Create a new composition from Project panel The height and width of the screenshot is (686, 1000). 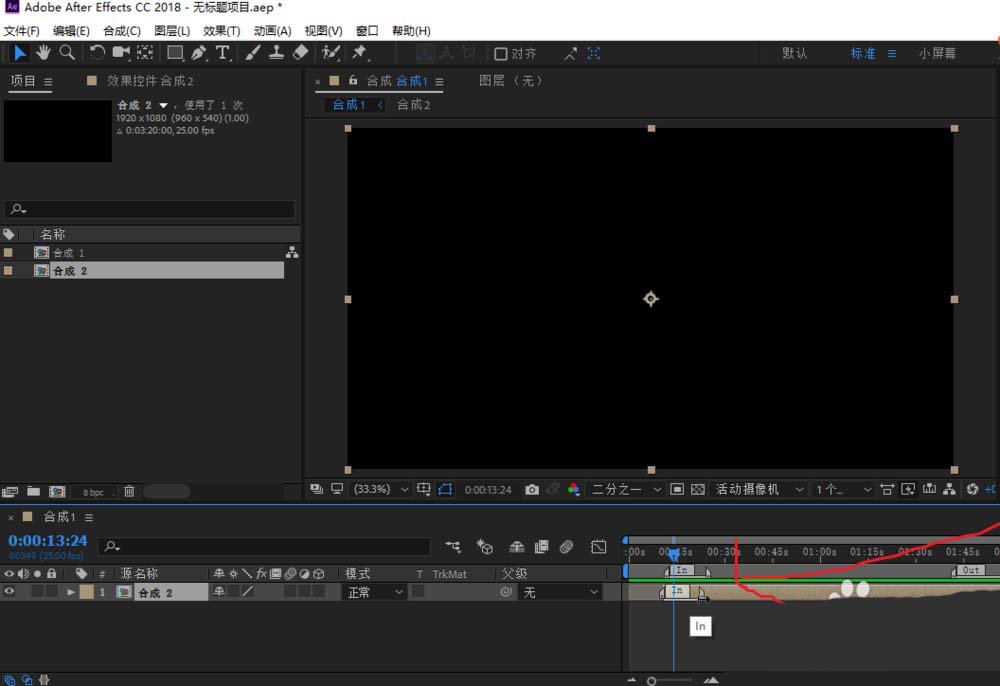pos(57,492)
